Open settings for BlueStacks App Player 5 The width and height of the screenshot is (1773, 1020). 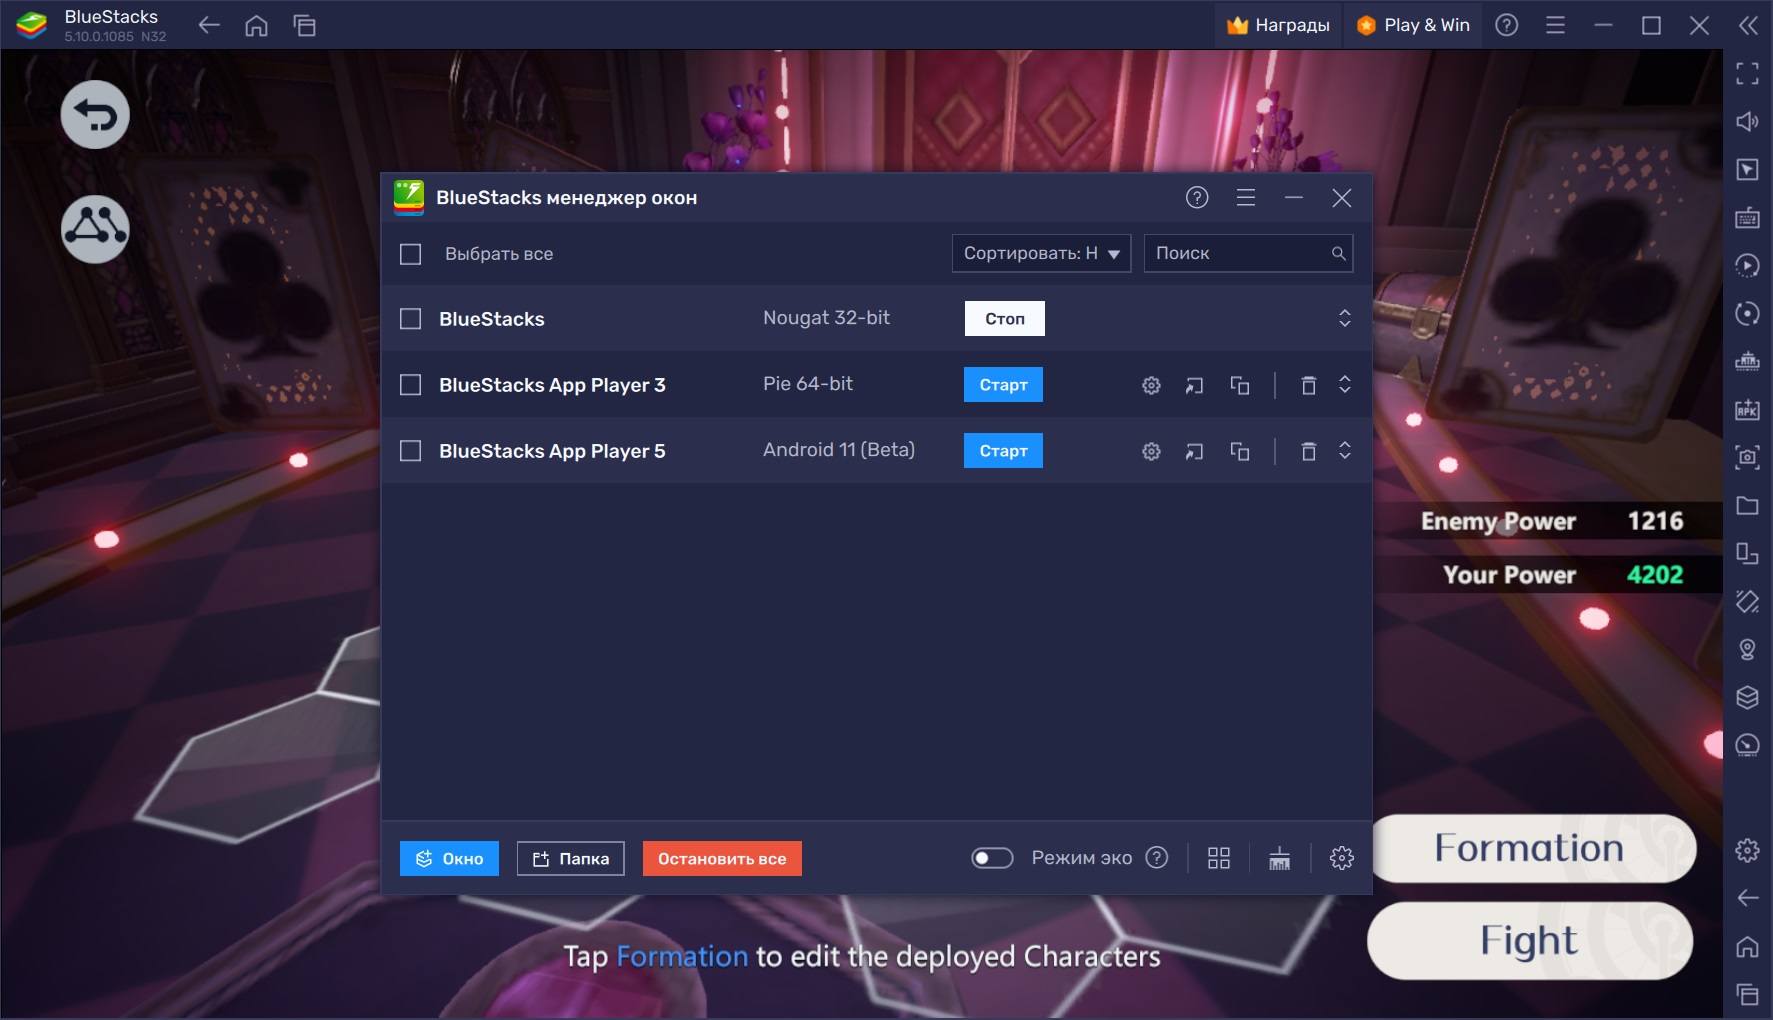(1151, 451)
